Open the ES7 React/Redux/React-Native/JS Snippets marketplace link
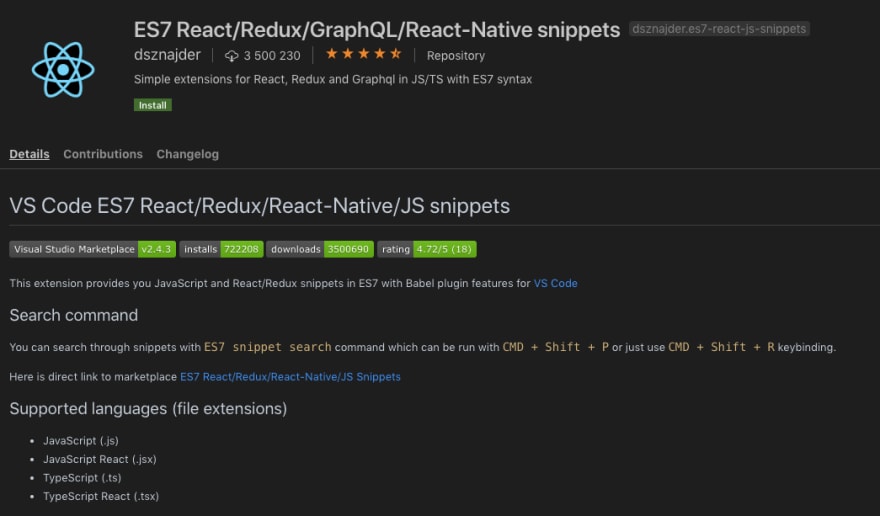This screenshot has height=516, width=880. [x=290, y=377]
